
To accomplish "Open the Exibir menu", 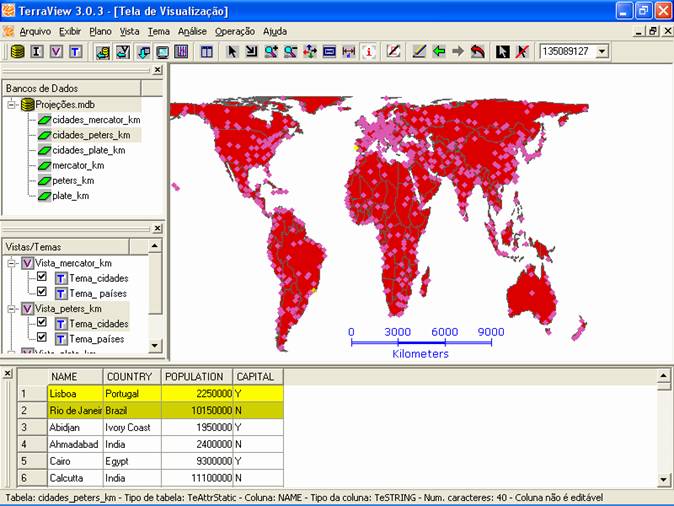I will click(70, 31).
